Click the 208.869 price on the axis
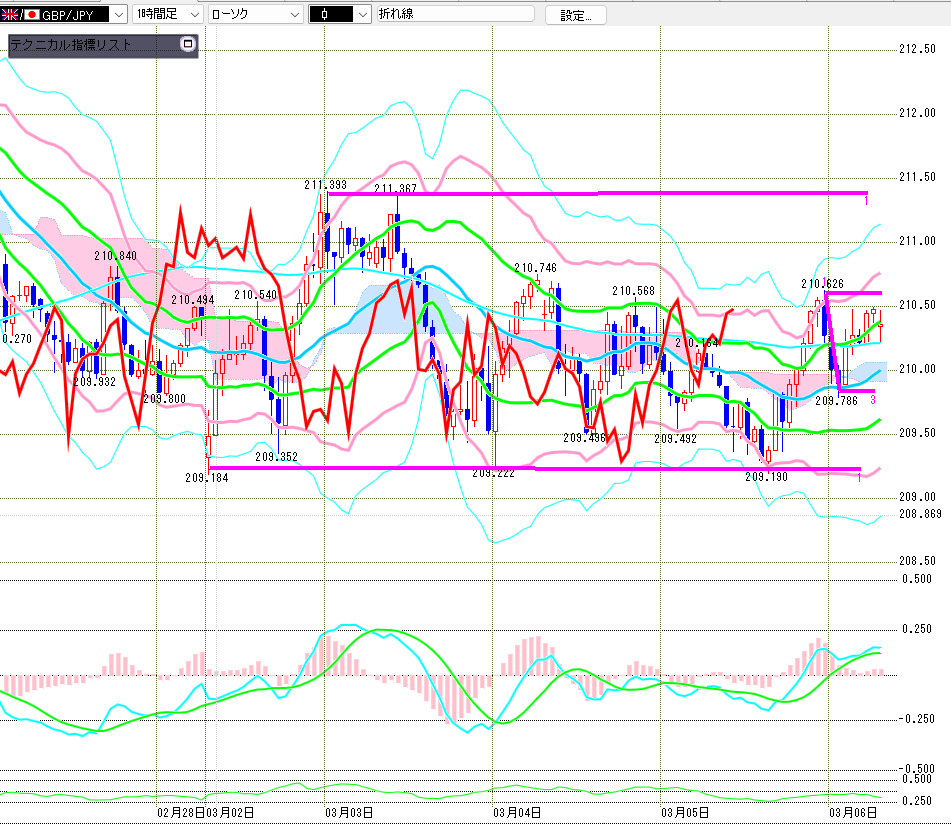This screenshot has width=951, height=824. [x=918, y=513]
